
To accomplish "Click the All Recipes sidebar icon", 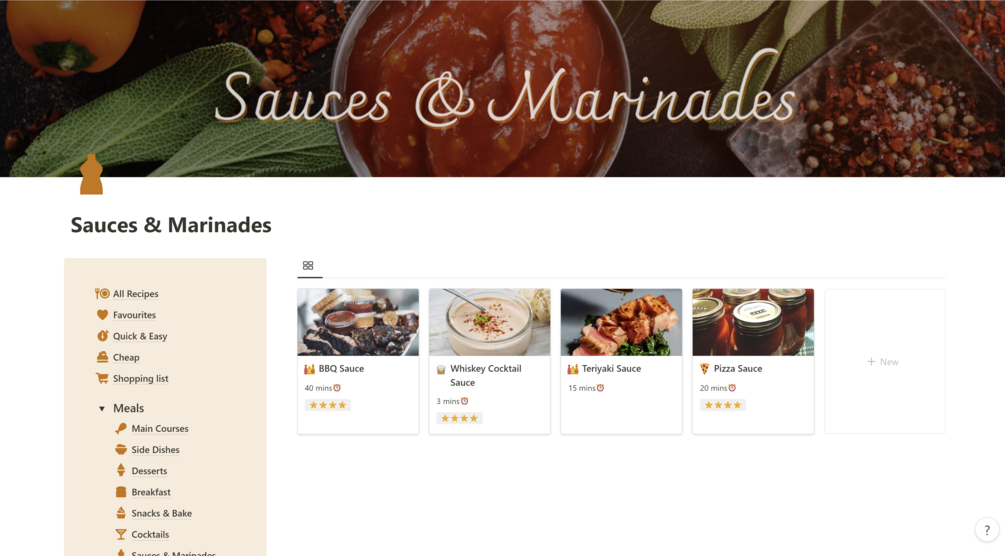I will pos(102,294).
